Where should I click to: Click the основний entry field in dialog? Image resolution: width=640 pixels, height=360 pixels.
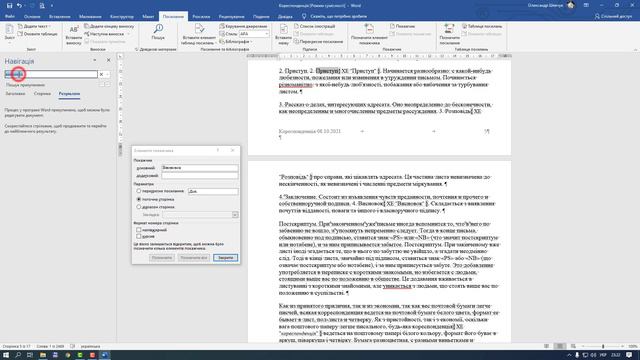pyautogui.click(x=200, y=168)
